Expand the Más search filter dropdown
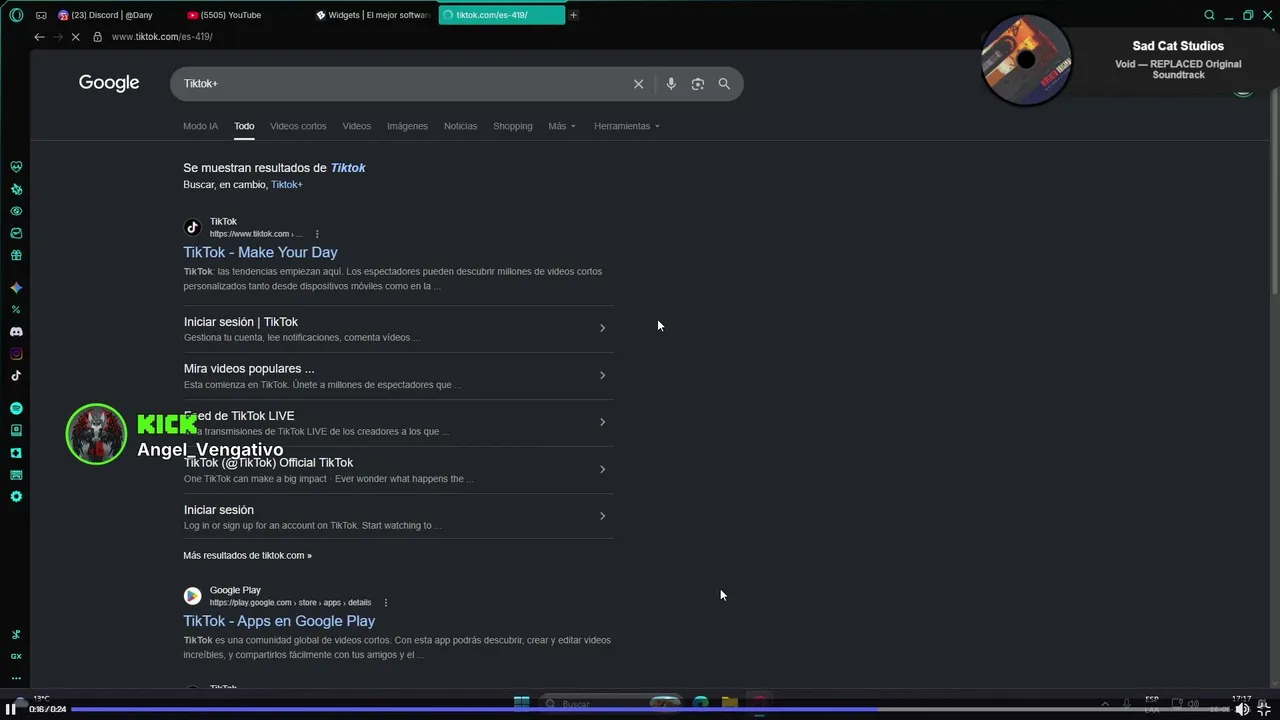Image resolution: width=1280 pixels, height=720 pixels. (x=562, y=126)
